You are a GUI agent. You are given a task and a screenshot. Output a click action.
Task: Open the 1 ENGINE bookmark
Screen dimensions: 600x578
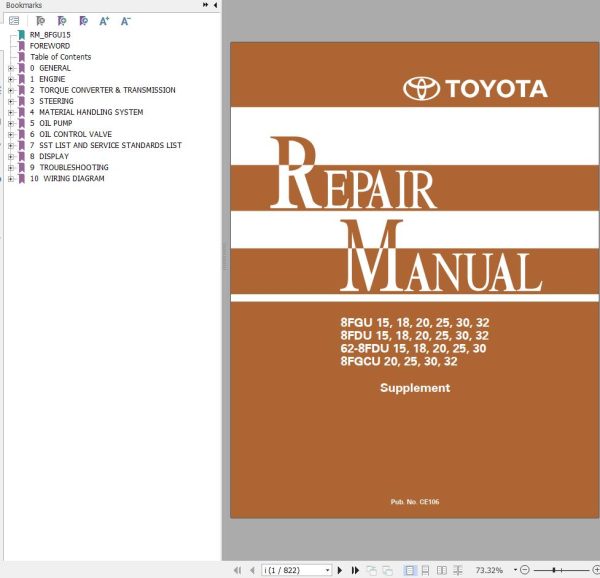(47, 79)
